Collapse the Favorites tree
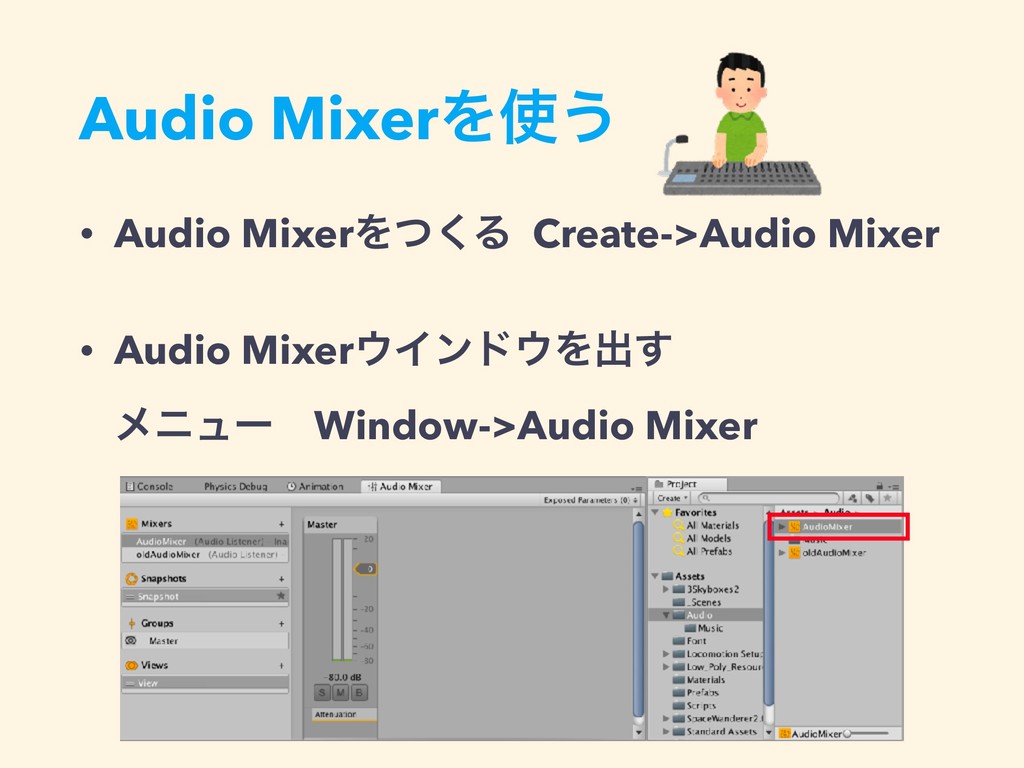The image size is (1024, 768). 656,513
